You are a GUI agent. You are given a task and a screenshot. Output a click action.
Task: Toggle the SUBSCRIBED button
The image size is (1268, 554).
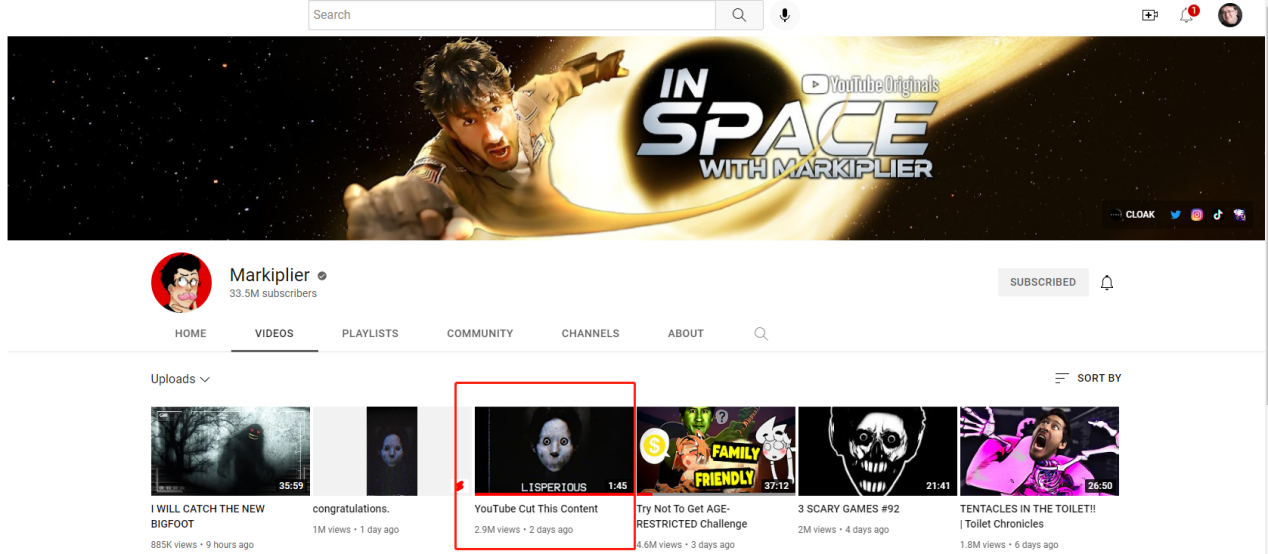tap(1043, 282)
